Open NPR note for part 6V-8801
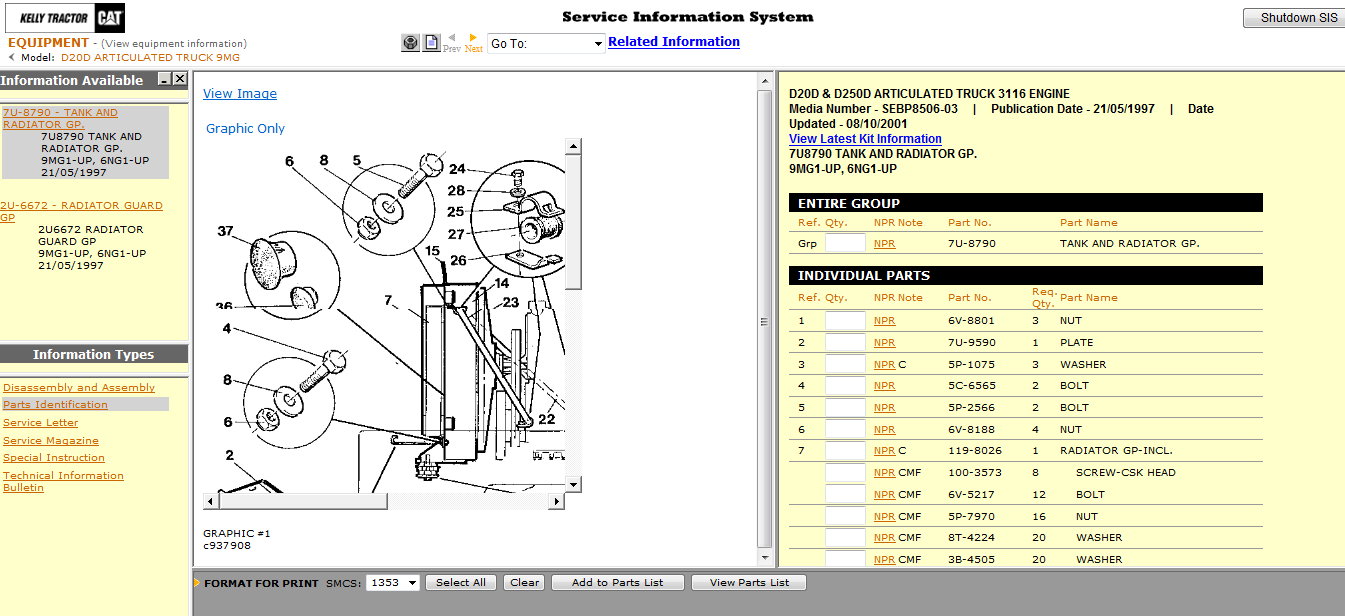 884,320
